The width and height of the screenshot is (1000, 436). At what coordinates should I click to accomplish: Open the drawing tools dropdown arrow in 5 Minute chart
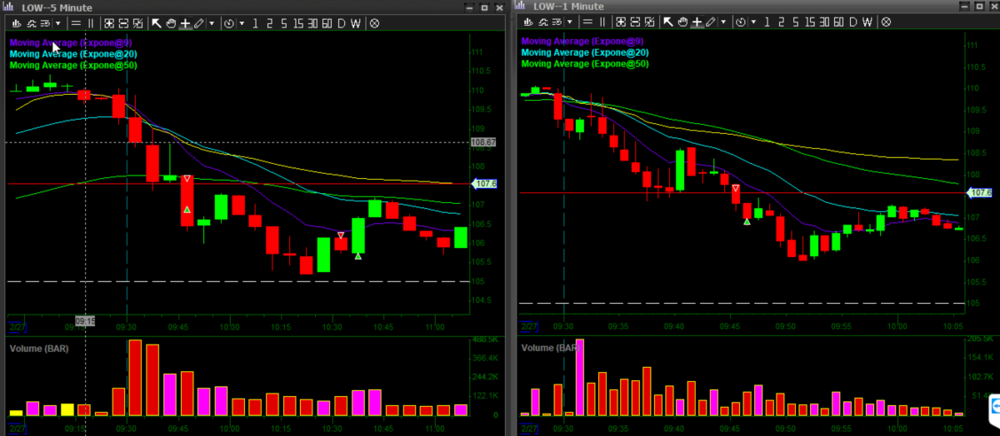pyautogui.click(x=211, y=22)
